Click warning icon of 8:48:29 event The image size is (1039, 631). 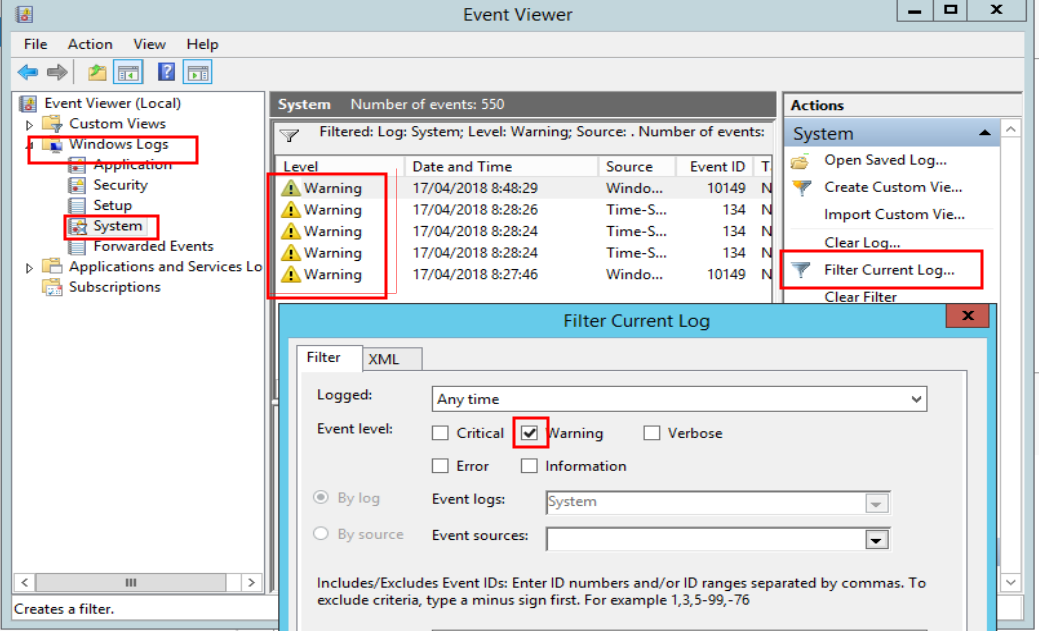tap(290, 188)
